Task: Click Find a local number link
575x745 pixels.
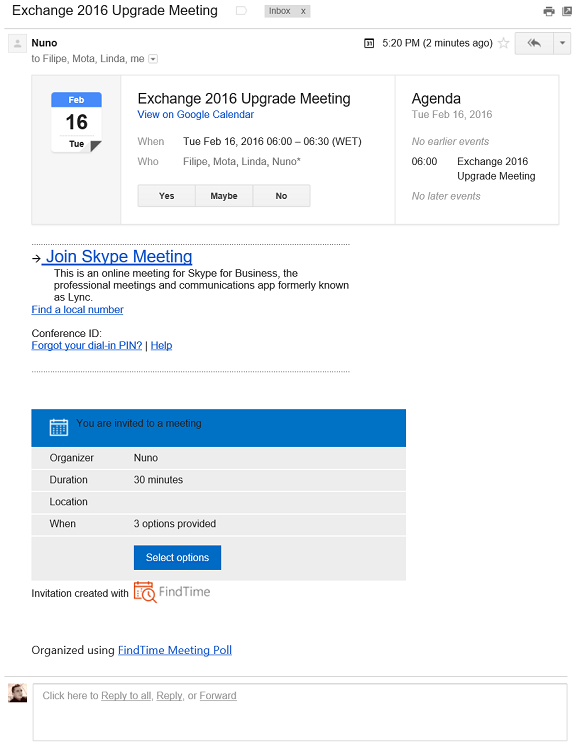Action: 77,310
